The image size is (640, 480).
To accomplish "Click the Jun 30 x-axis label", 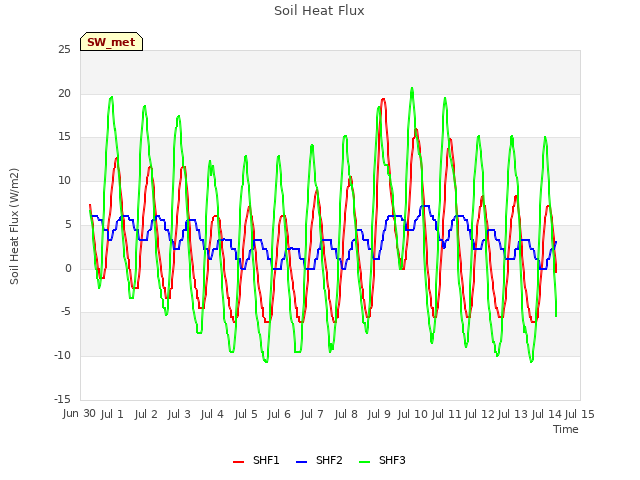I will (79, 414).
